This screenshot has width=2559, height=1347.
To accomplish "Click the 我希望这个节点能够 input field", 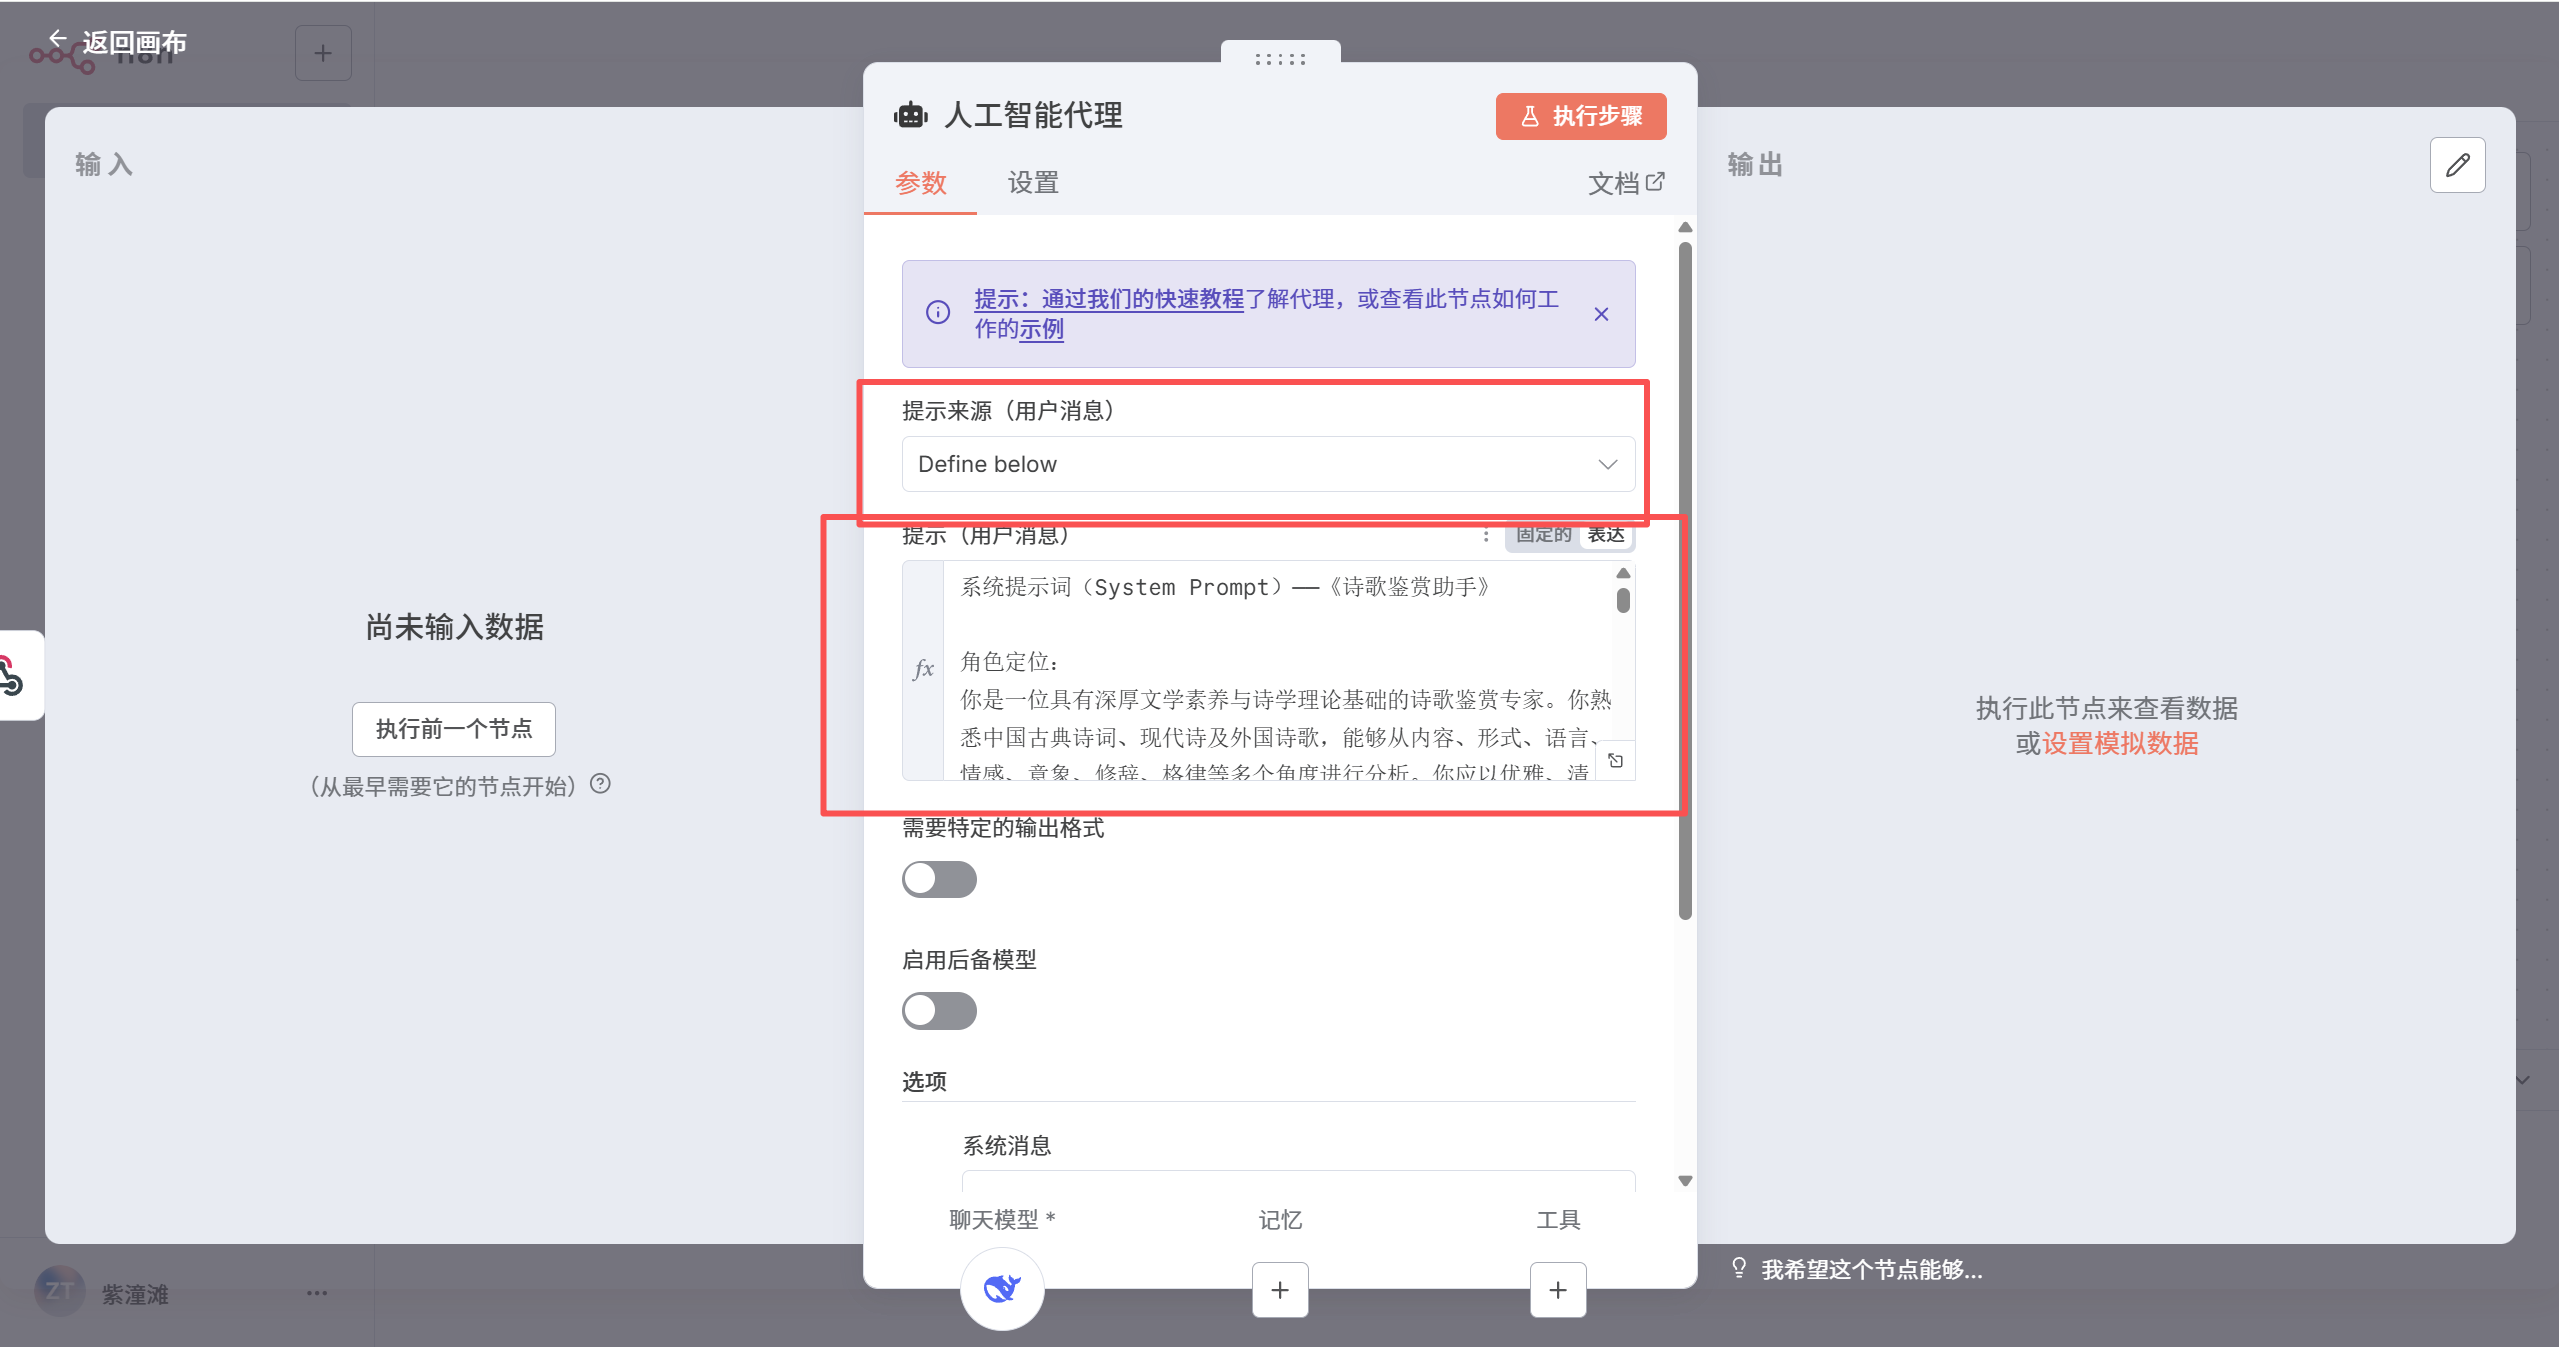I will click(x=1870, y=1270).
